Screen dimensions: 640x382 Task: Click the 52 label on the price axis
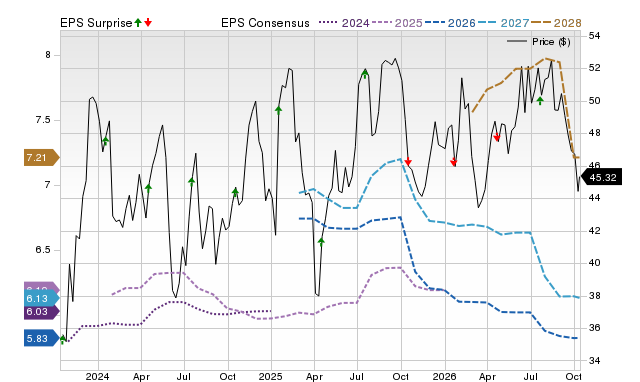[x=594, y=68]
